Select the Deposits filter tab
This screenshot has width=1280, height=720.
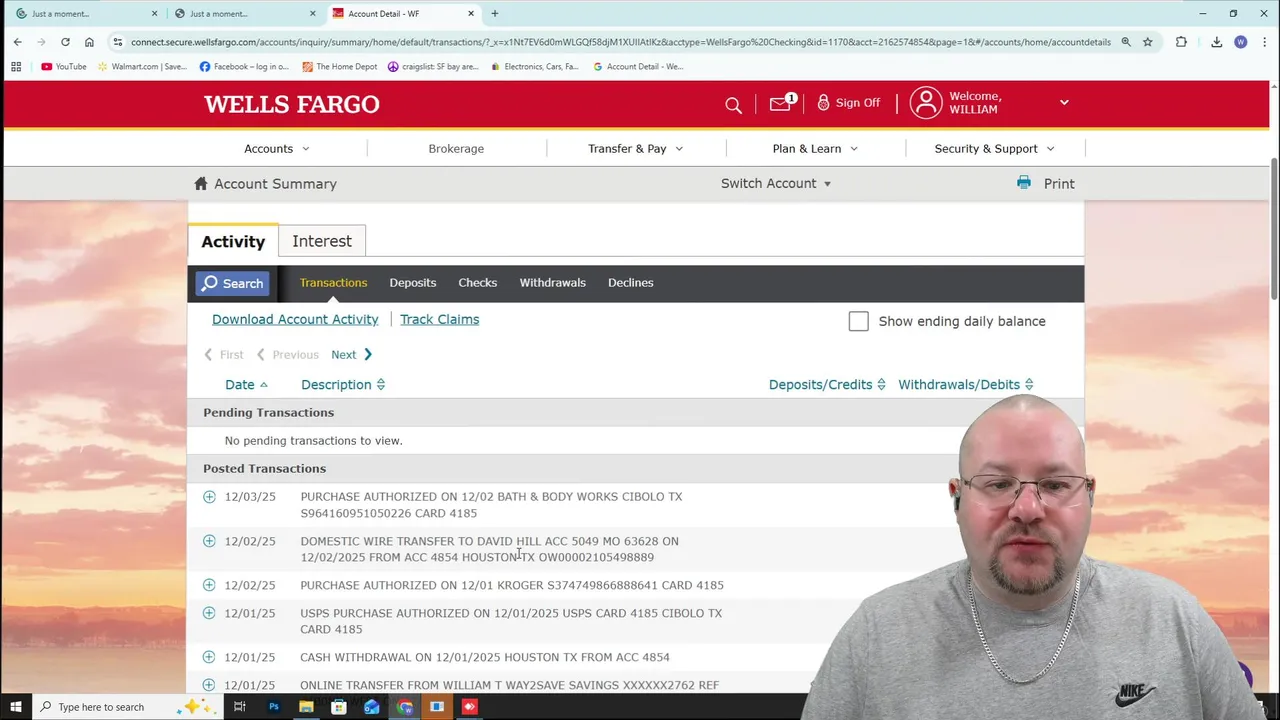pyautogui.click(x=413, y=283)
